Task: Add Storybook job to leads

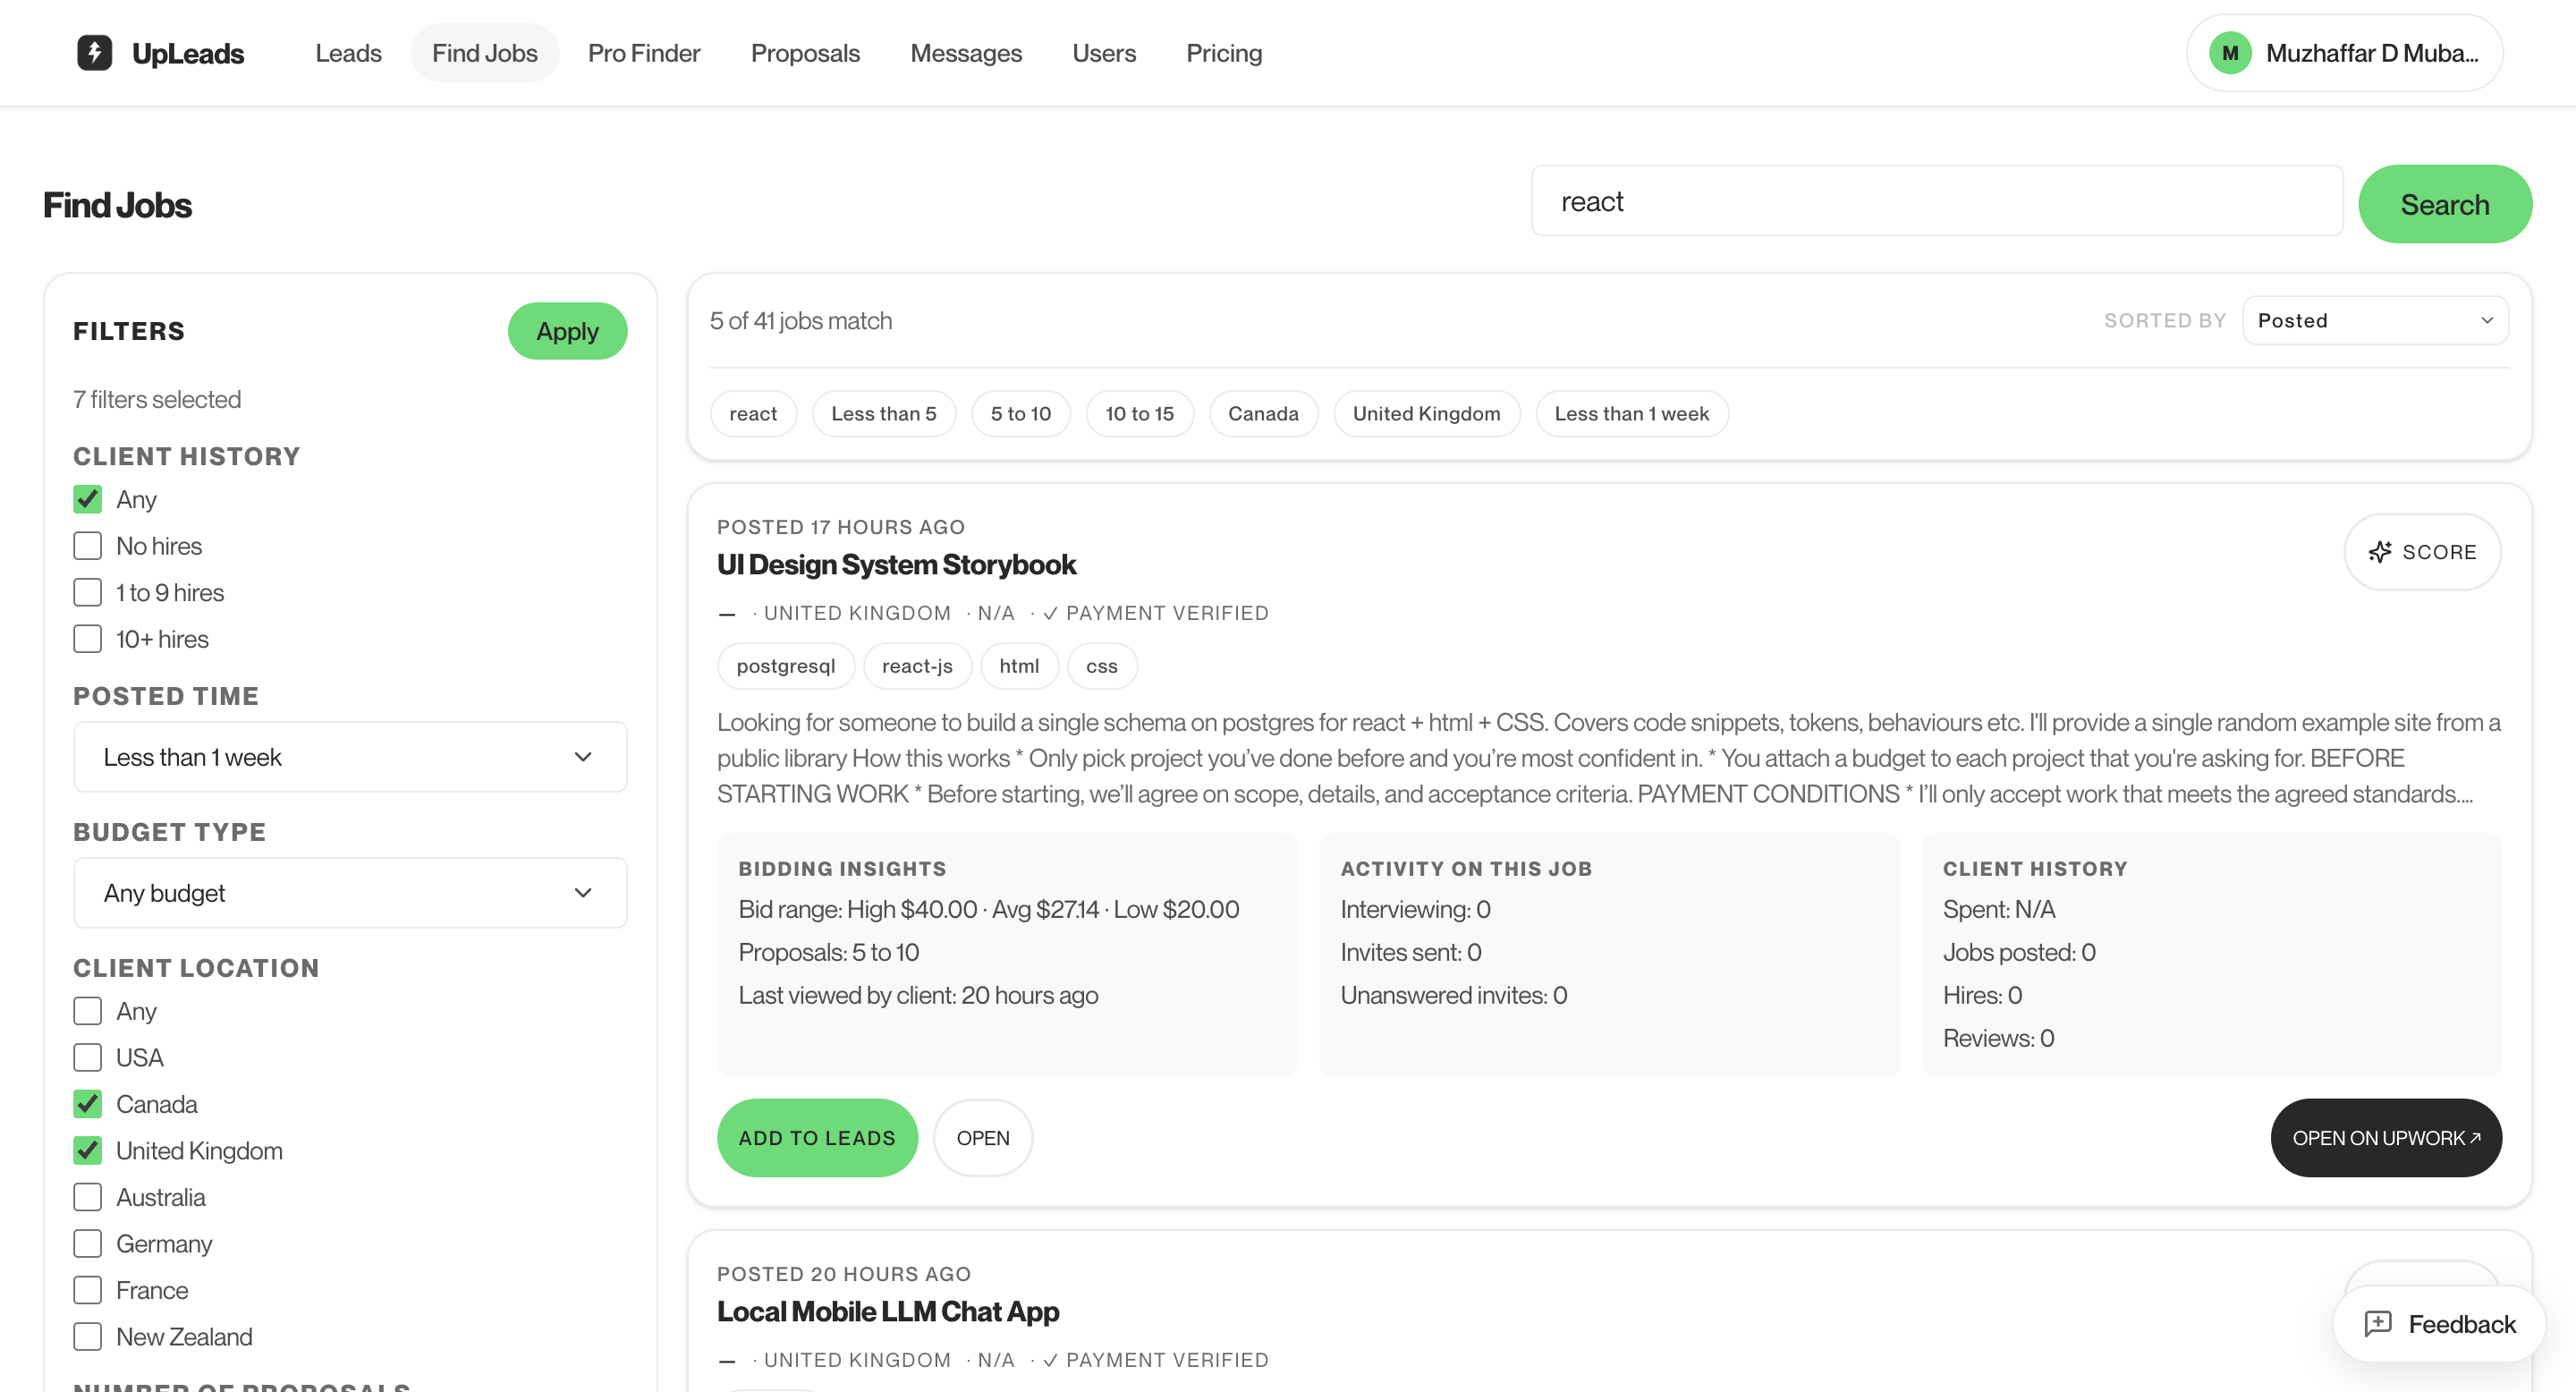Action: point(817,1137)
